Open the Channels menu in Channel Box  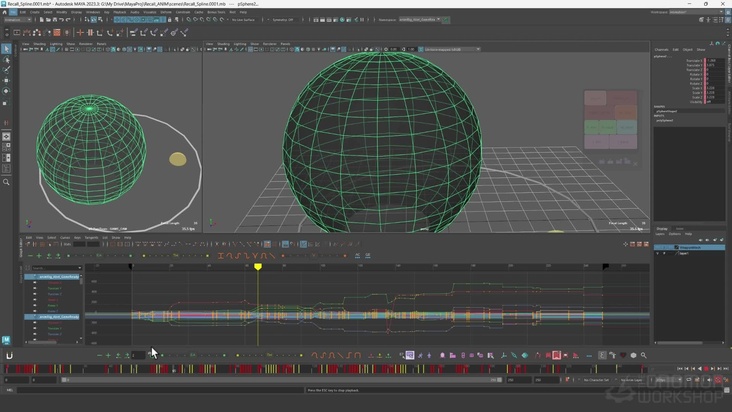(662, 49)
